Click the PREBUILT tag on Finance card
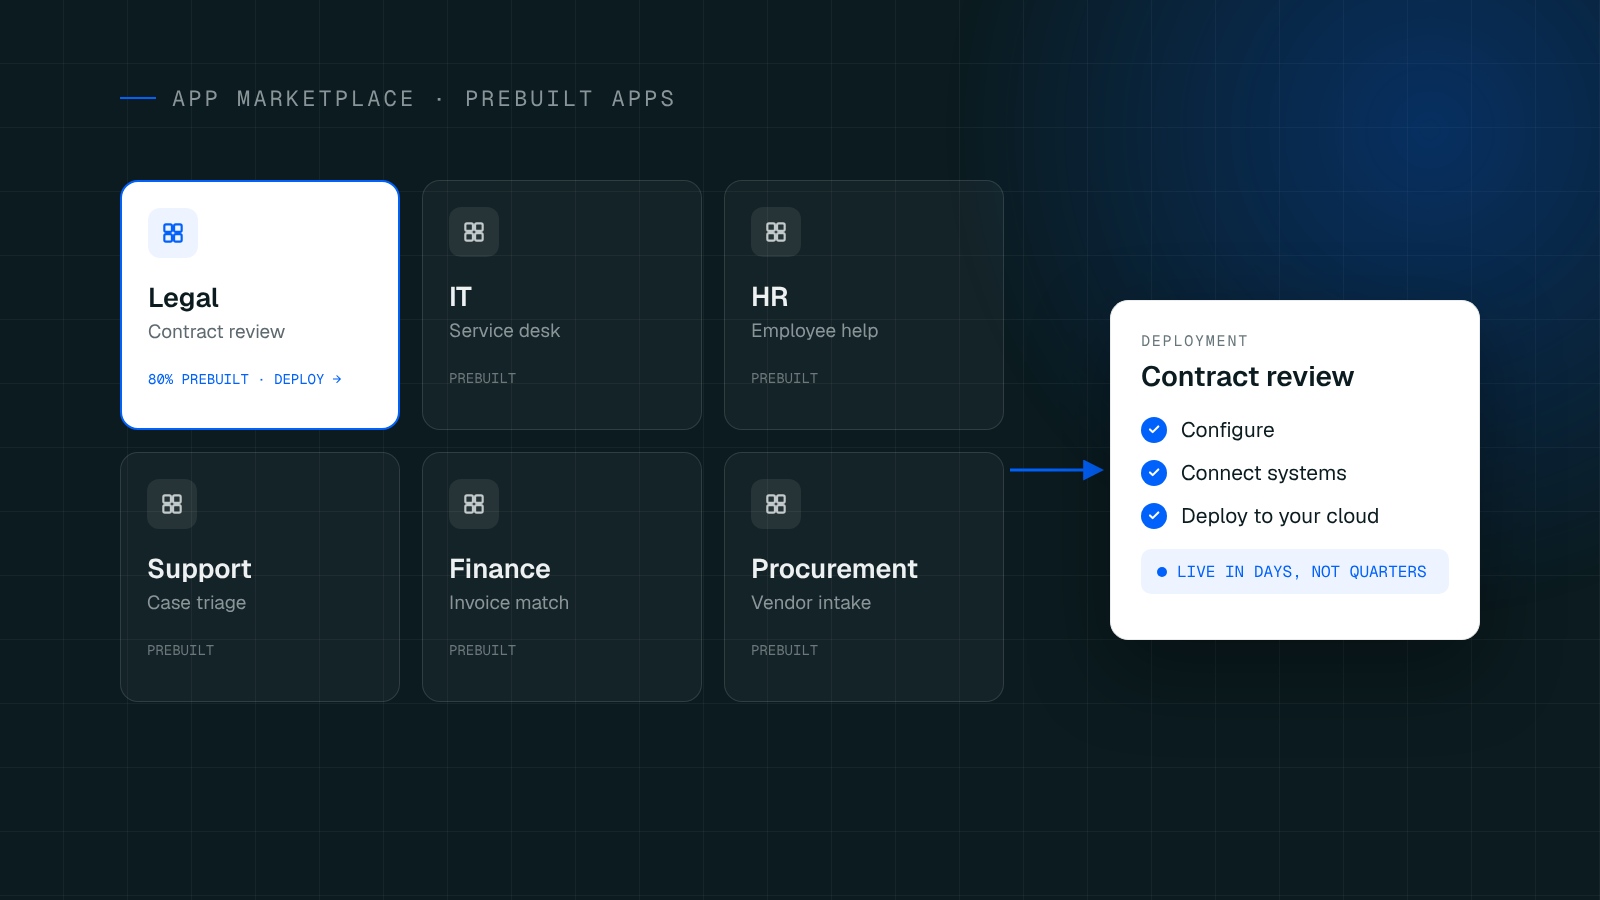The width and height of the screenshot is (1600, 900). pos(483,650)
